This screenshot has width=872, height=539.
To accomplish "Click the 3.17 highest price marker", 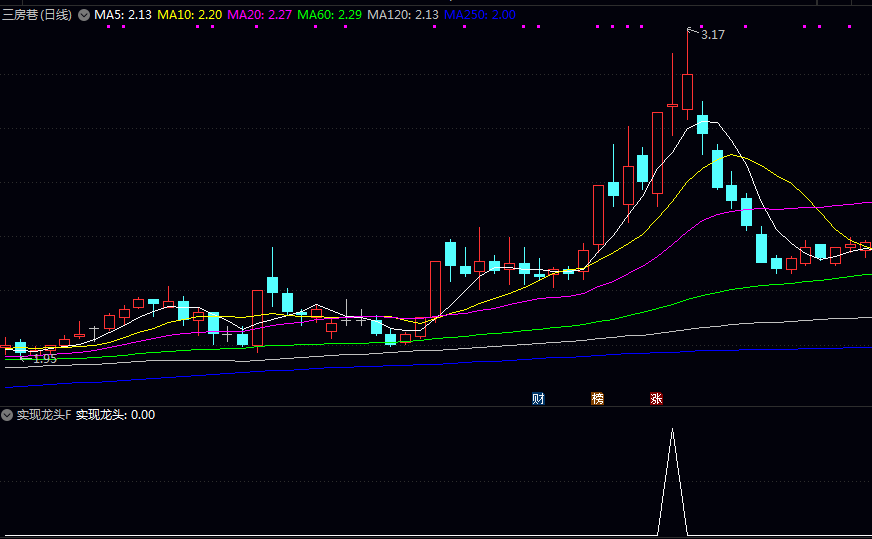I will pos(713,35).
